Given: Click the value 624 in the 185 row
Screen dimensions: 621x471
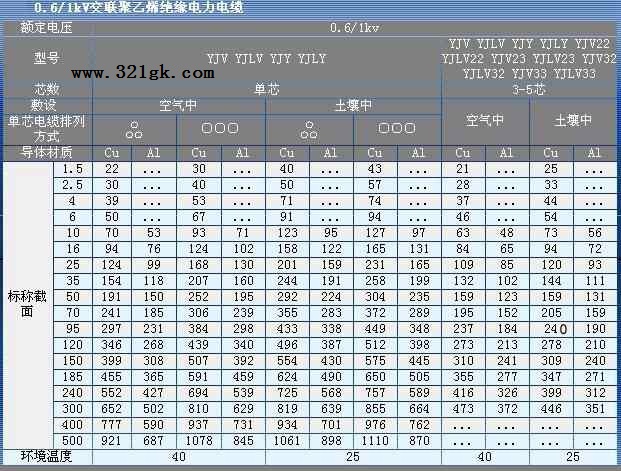Looking at the screenshot, I should [287, 376].
